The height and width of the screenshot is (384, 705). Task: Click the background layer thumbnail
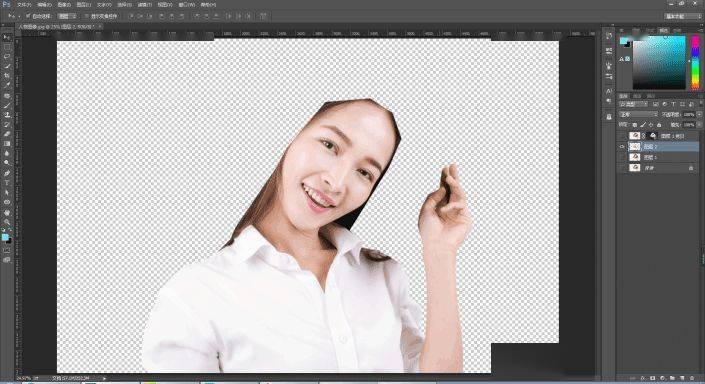pyautogui.click(x=634, y=168)
